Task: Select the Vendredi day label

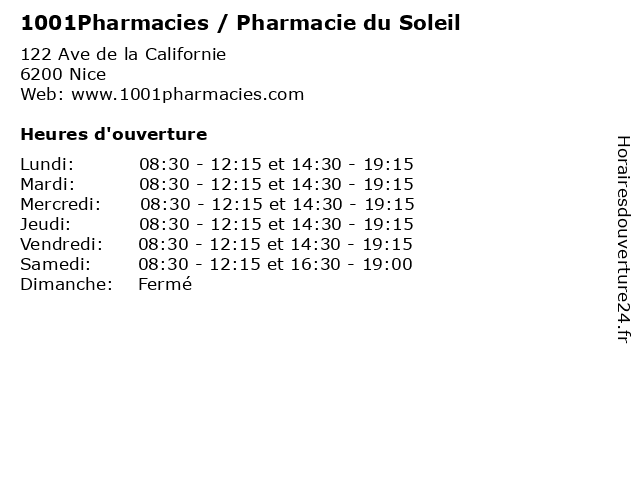Action: 62,244
